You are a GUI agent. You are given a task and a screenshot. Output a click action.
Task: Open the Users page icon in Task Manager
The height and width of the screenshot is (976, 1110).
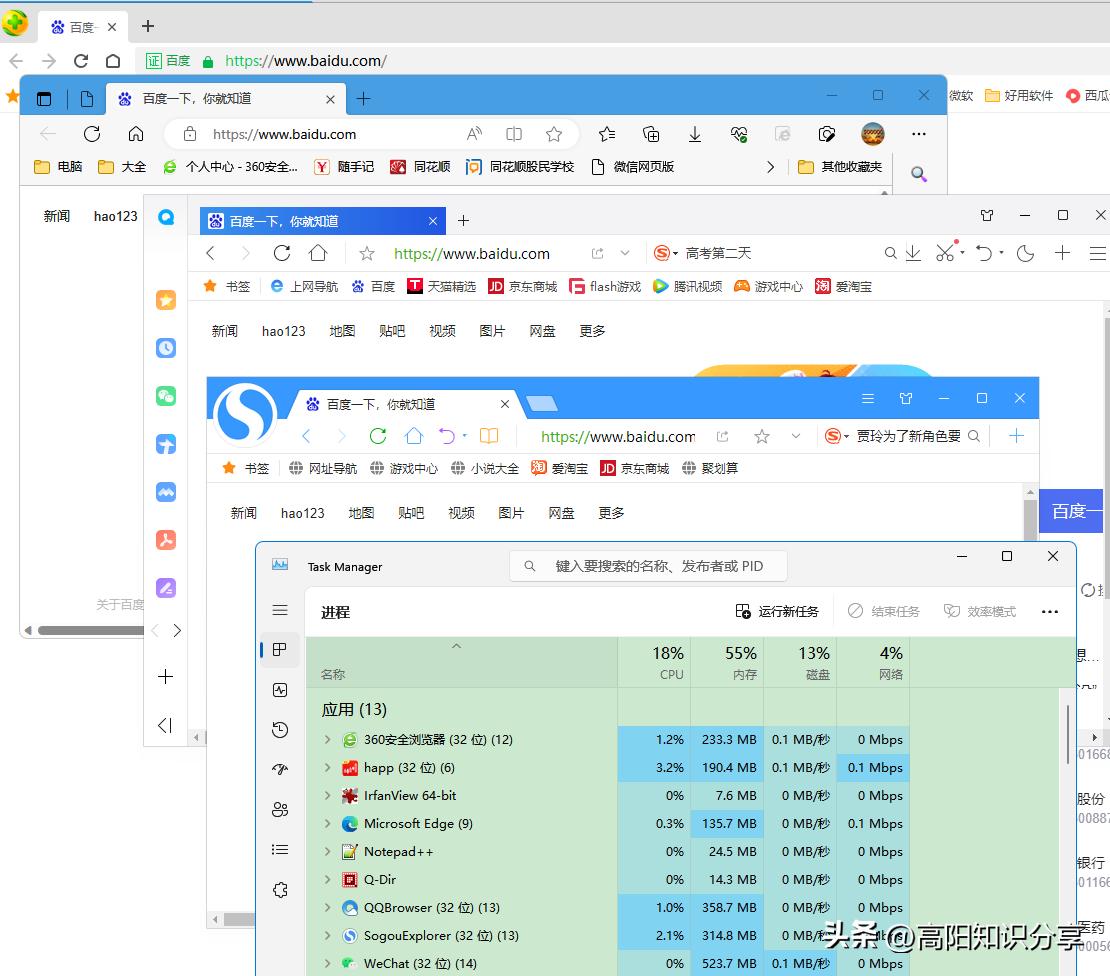tap(280, 810)
